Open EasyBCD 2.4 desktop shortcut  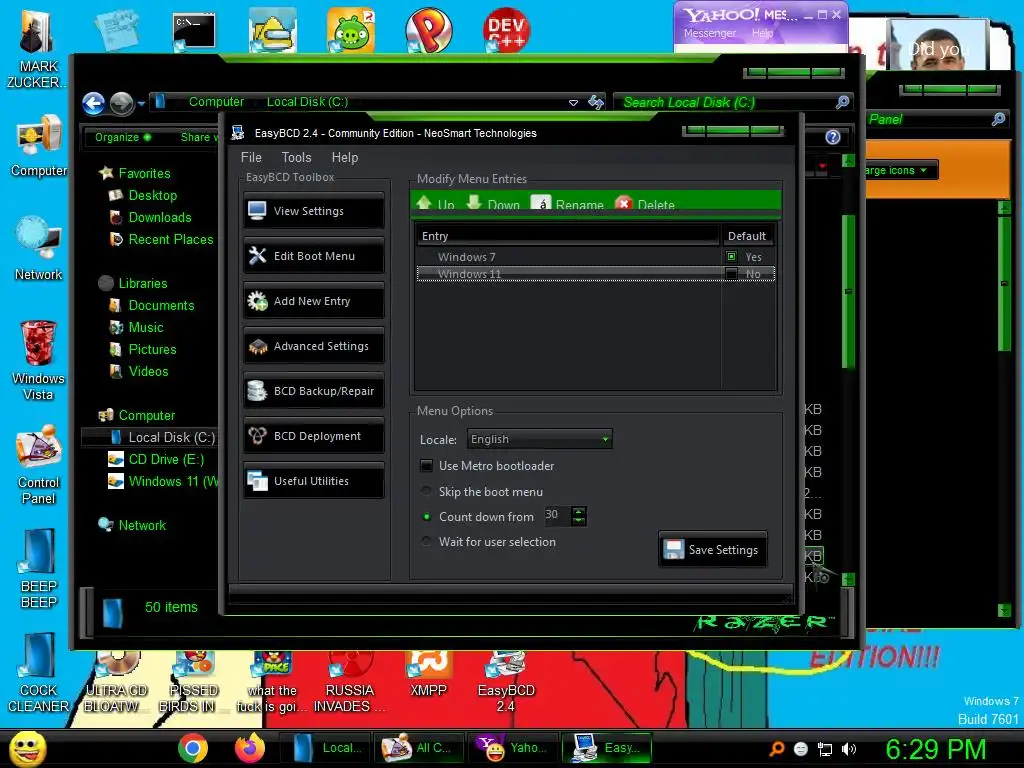click(506, 682)
